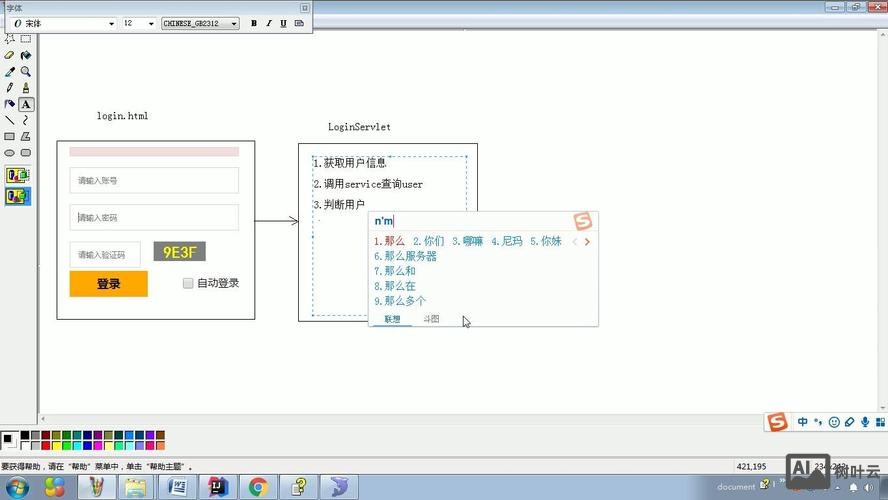888x500 pixels.
Task: Toggle Italic in the font toolbar
Action: point(269,23)
